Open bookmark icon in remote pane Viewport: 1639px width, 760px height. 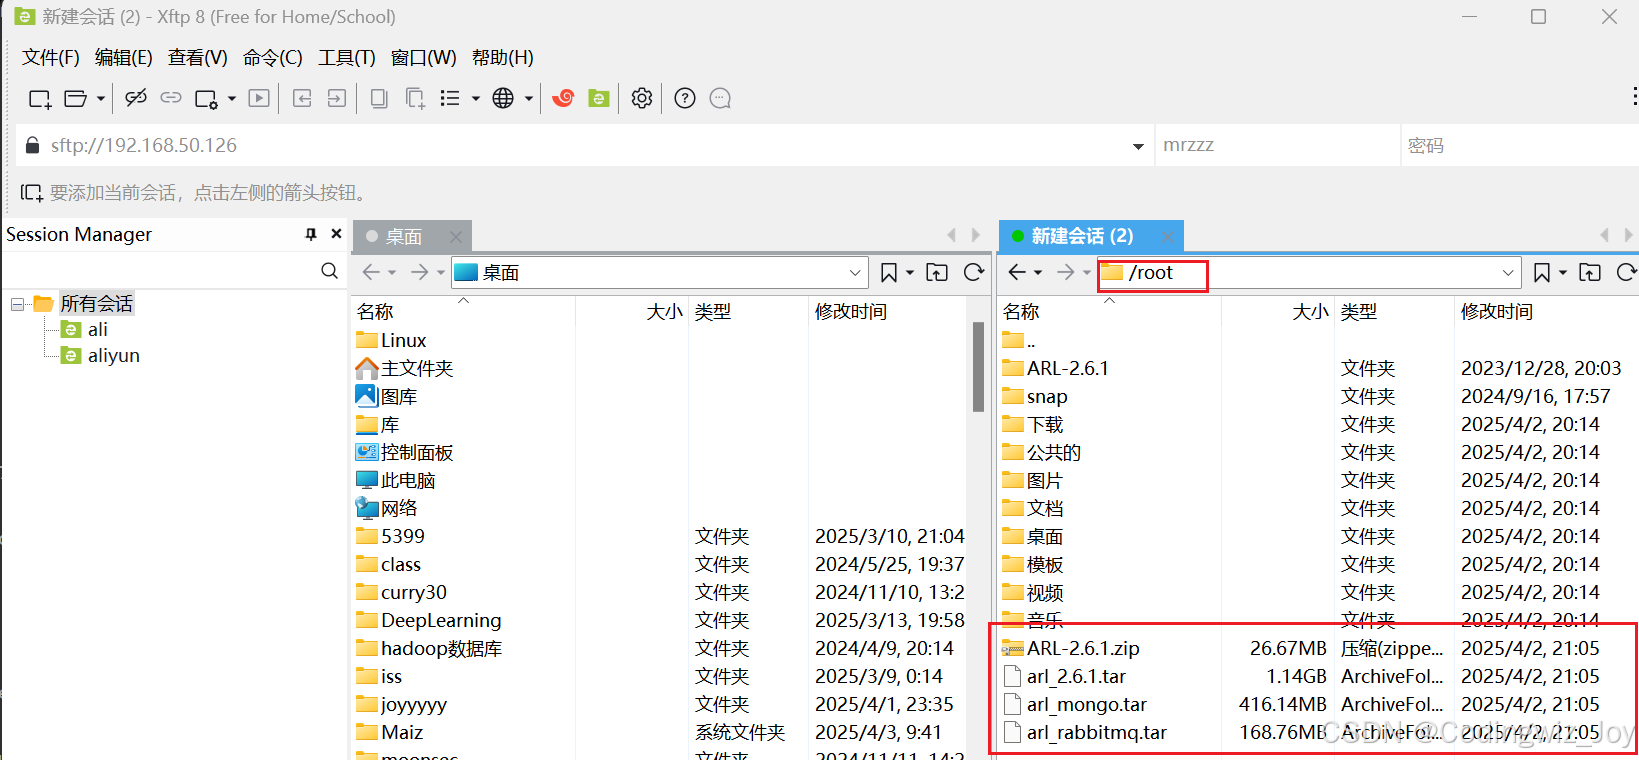coord(1542,272)
